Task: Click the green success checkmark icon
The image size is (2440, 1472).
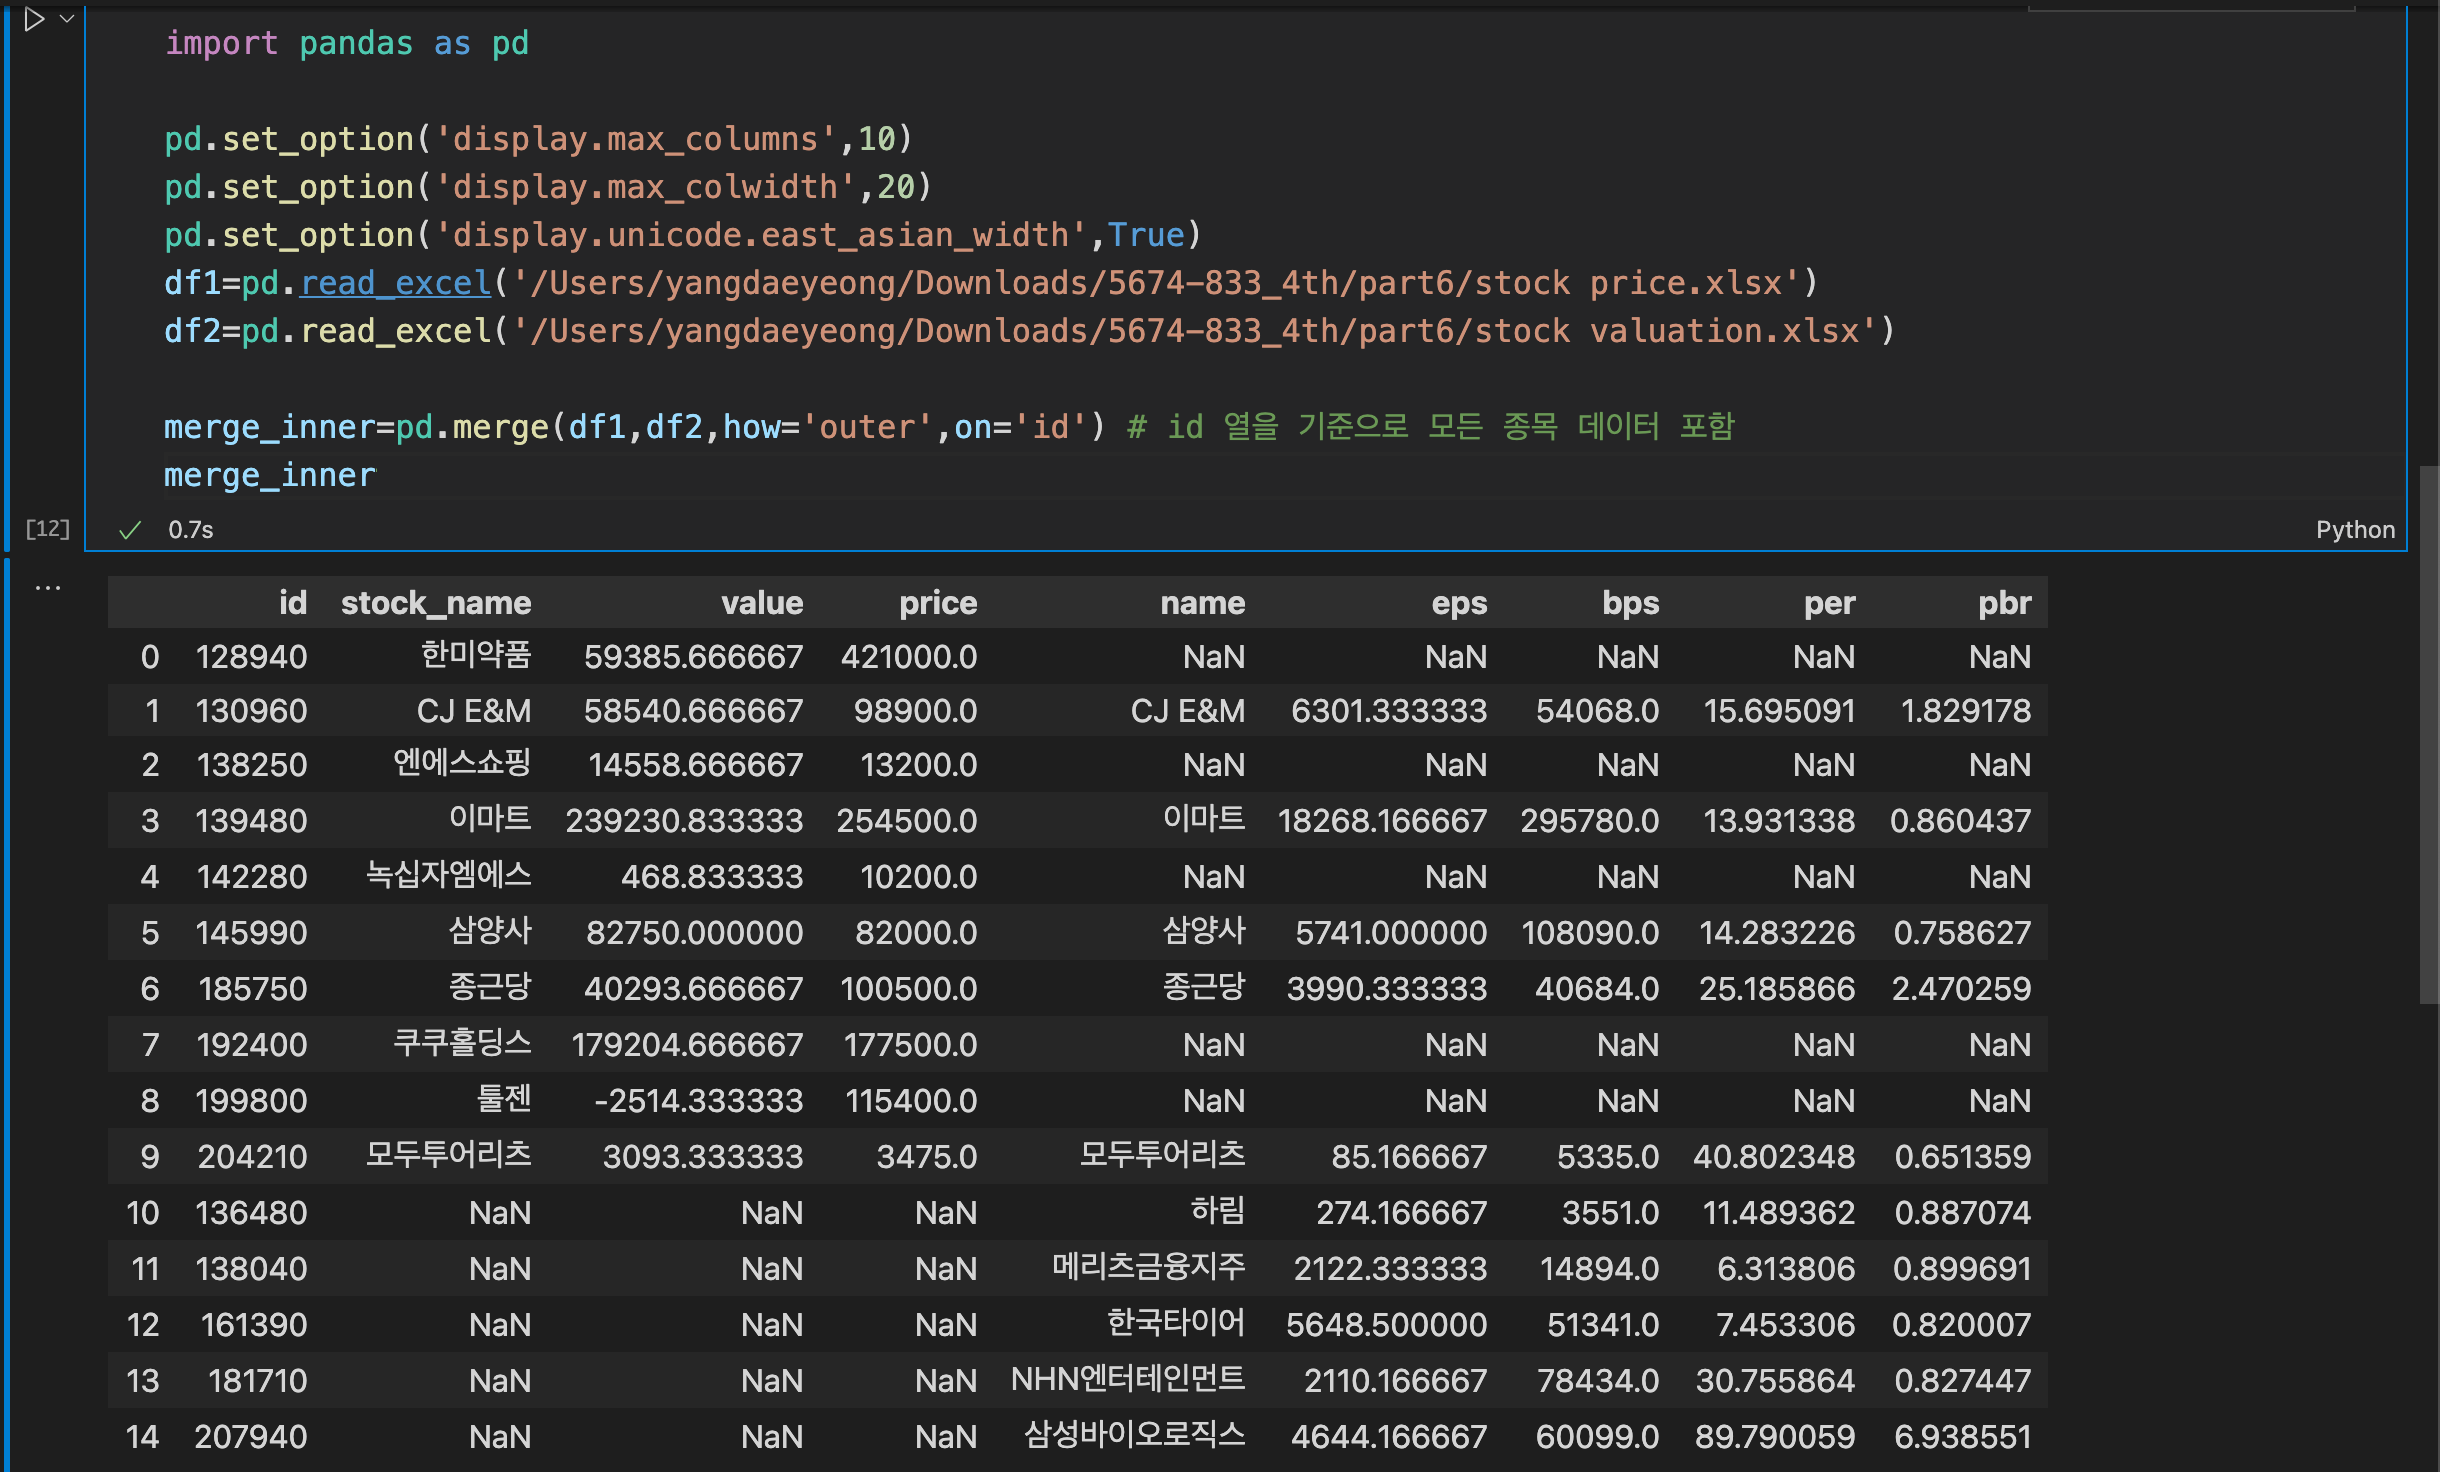Action: pos(130,530)
